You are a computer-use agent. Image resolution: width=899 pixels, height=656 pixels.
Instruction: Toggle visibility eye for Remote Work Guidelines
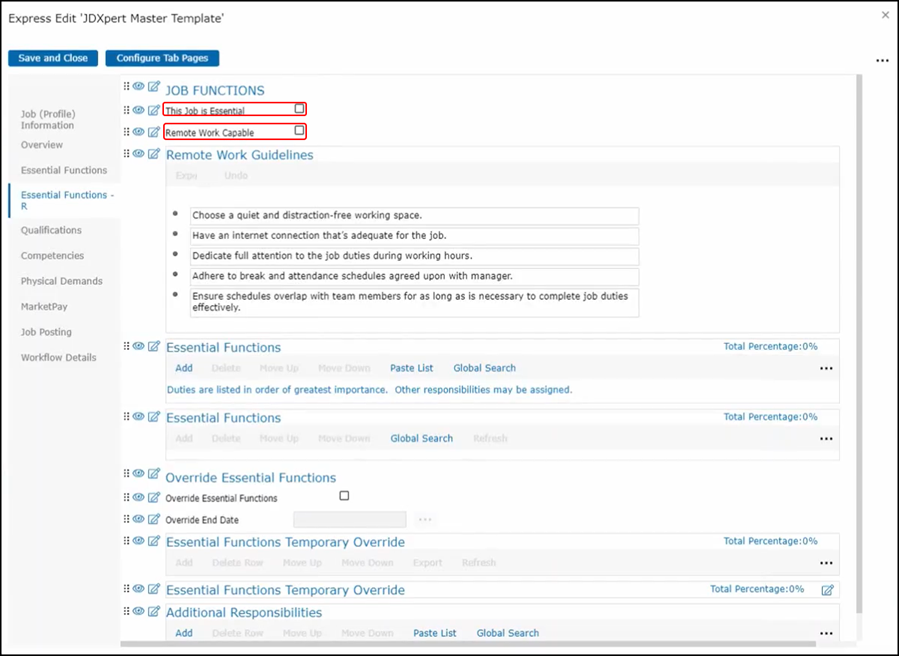[139, 154]
